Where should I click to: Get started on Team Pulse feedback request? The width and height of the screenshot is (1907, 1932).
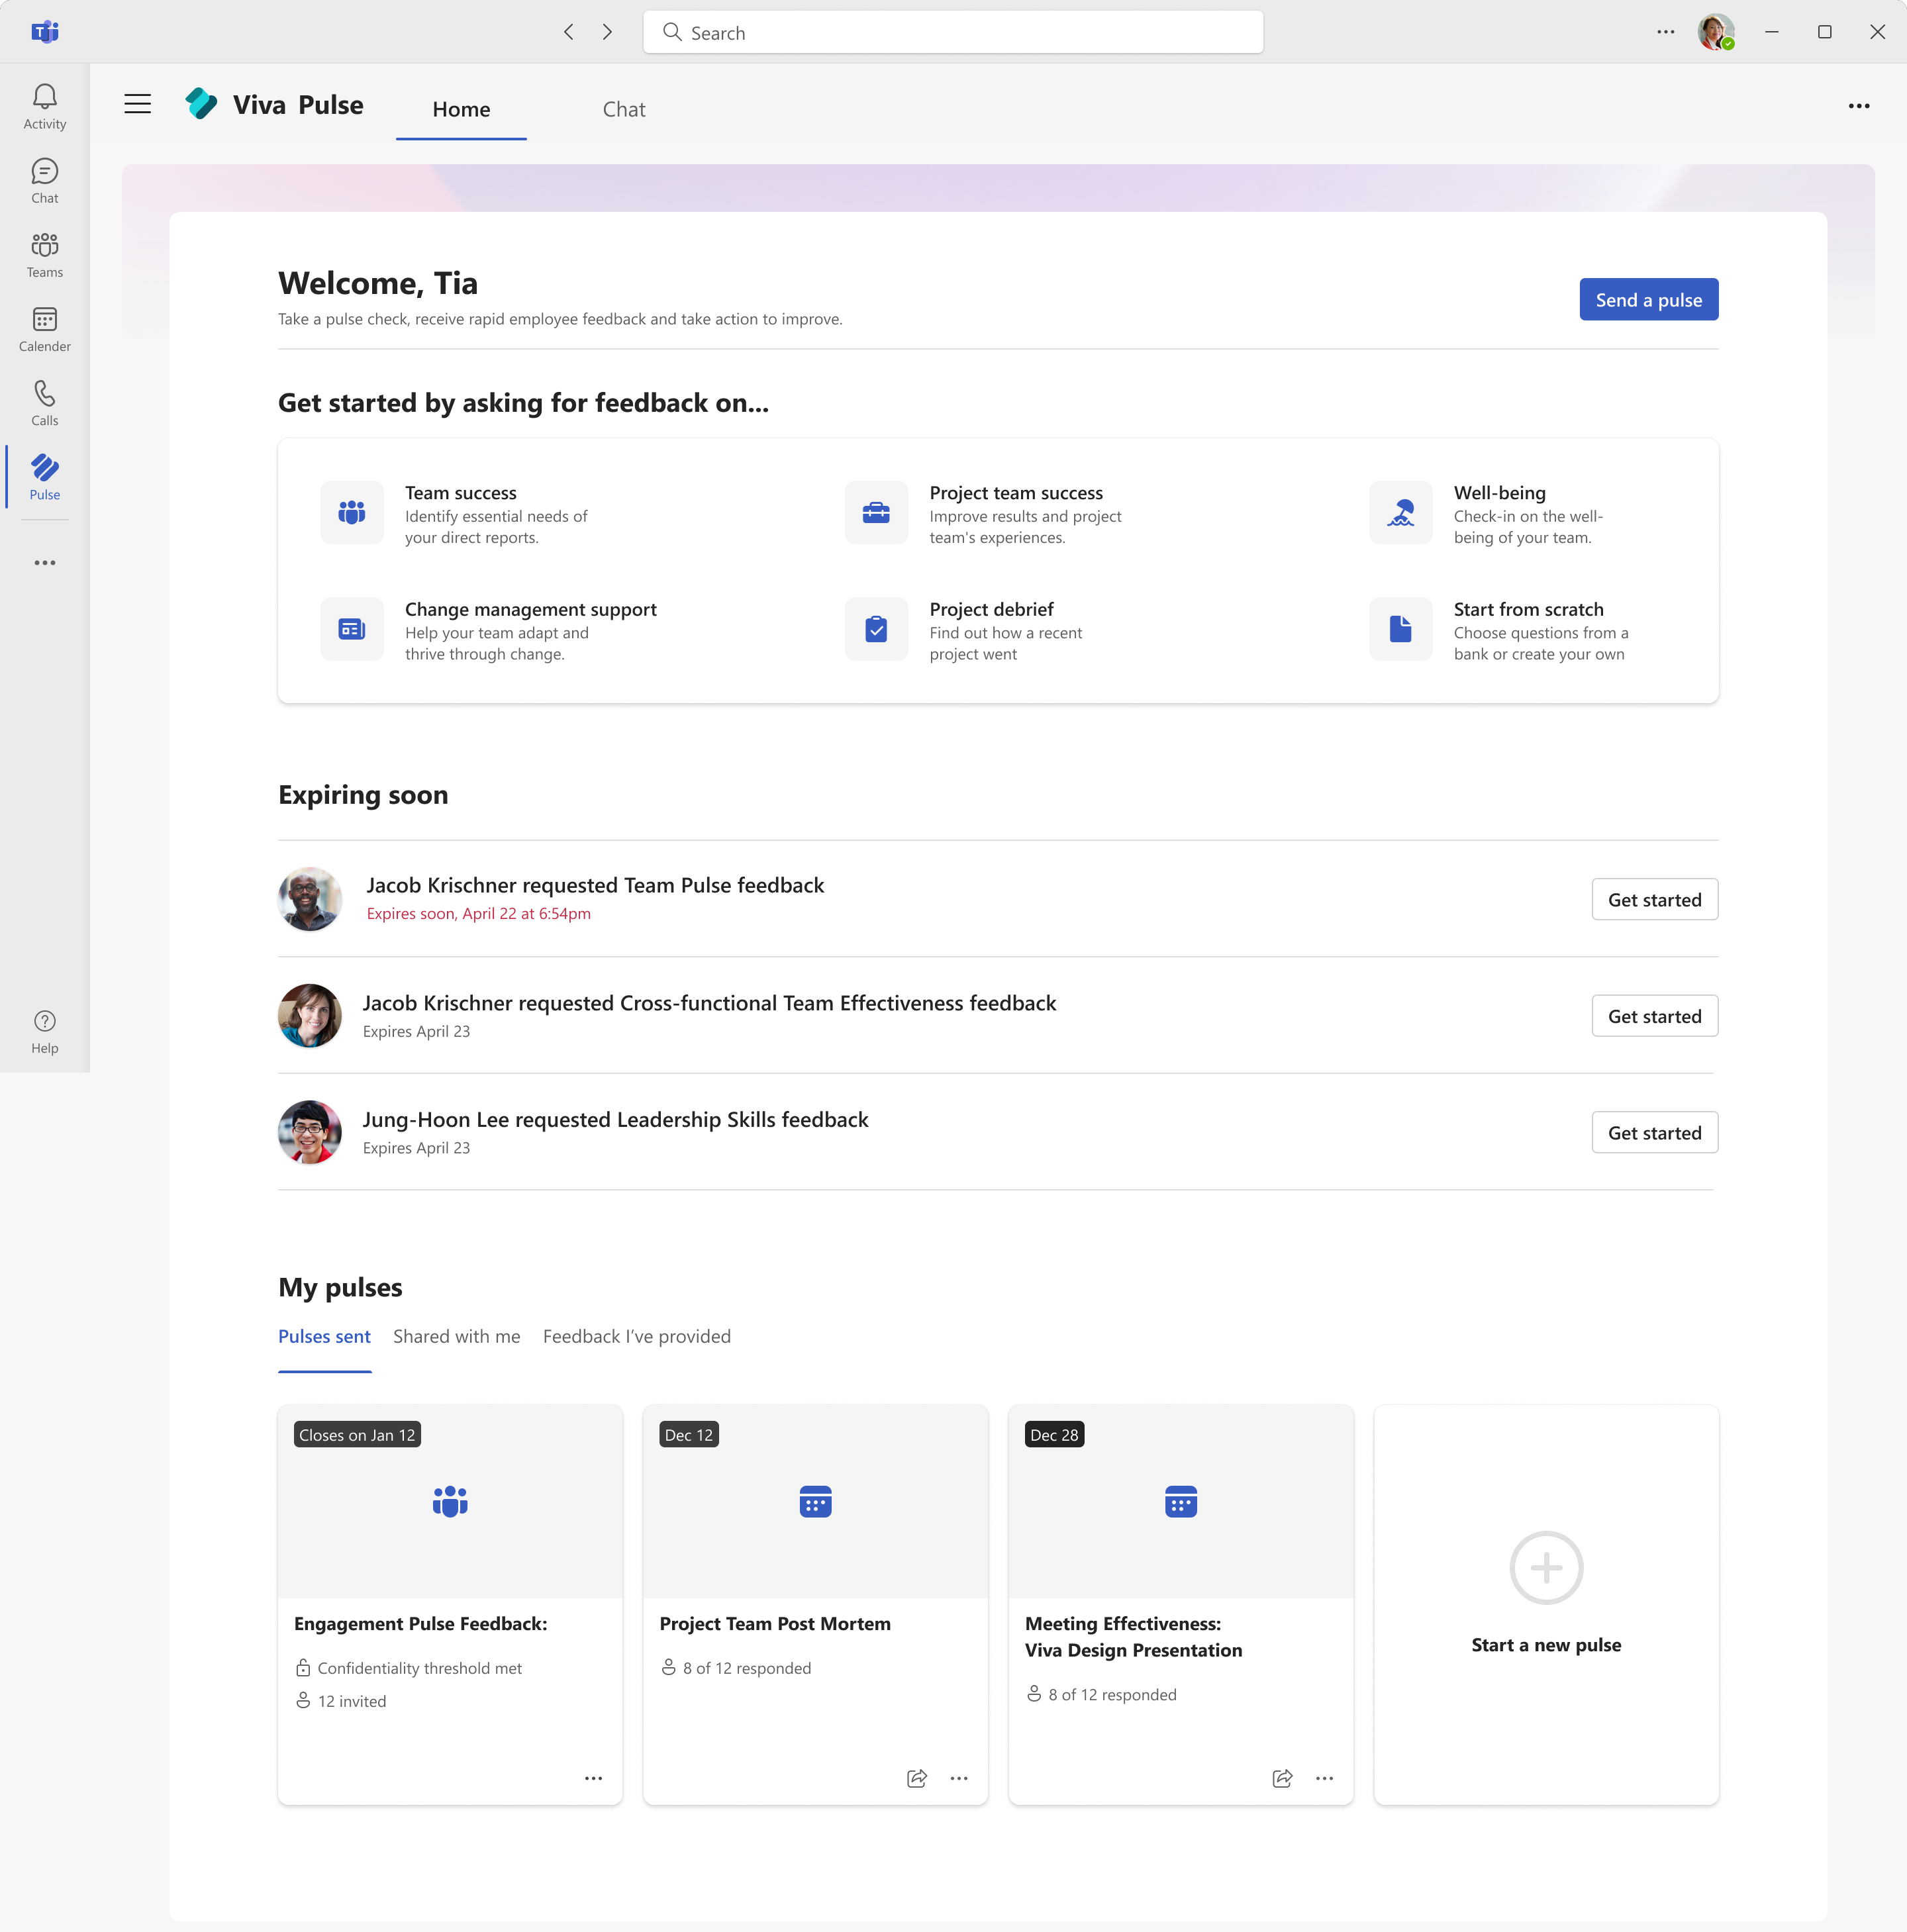pyautogui.click(x=1654, y=899)
